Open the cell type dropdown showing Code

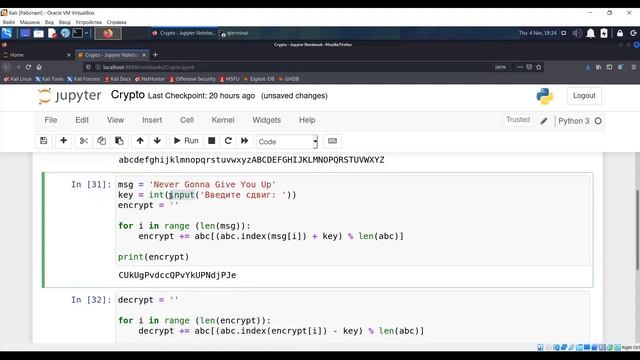(287, 142)
